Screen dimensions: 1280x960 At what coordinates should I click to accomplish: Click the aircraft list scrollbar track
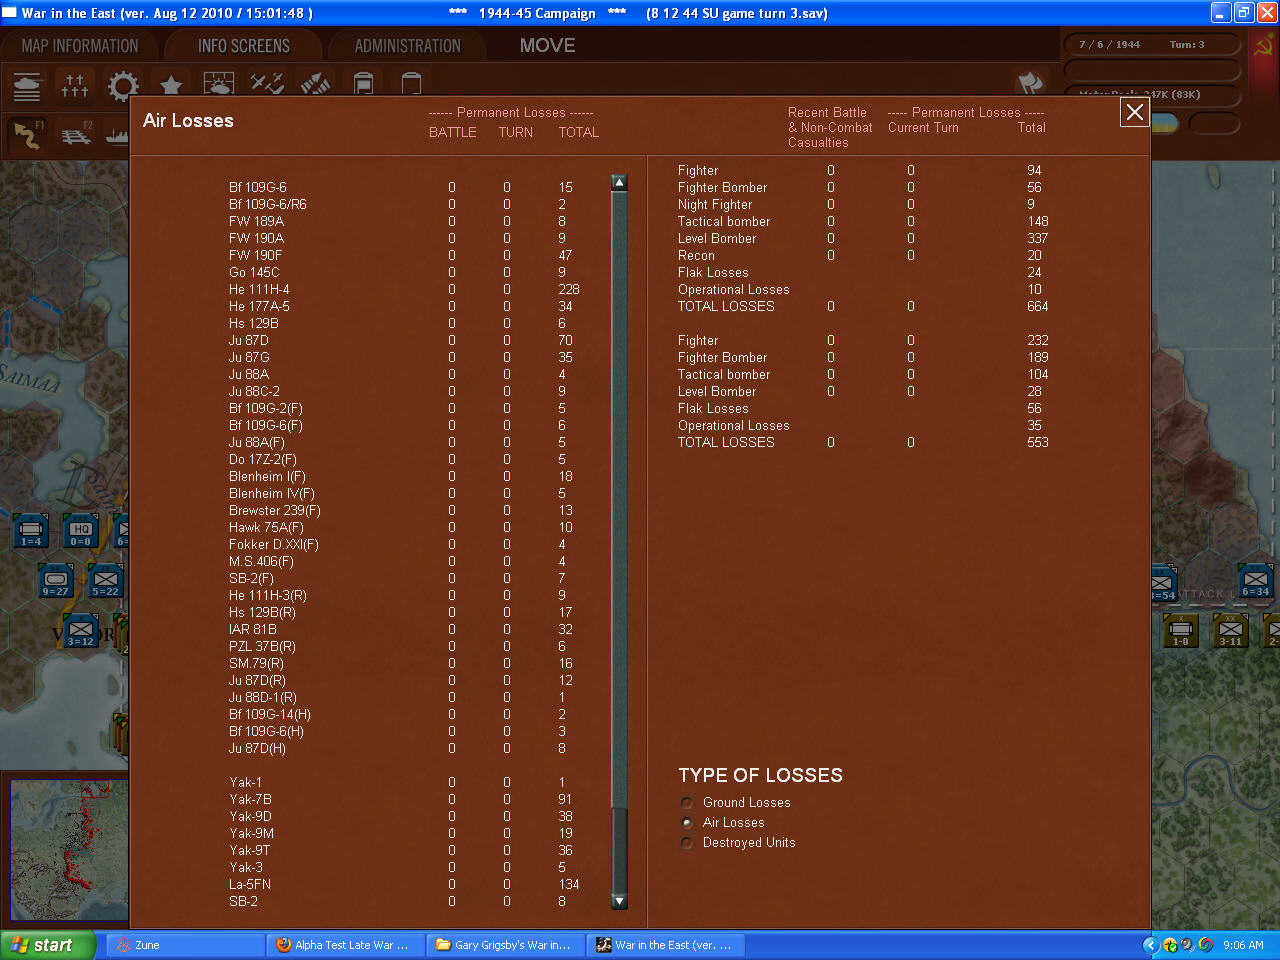(619, 540)
